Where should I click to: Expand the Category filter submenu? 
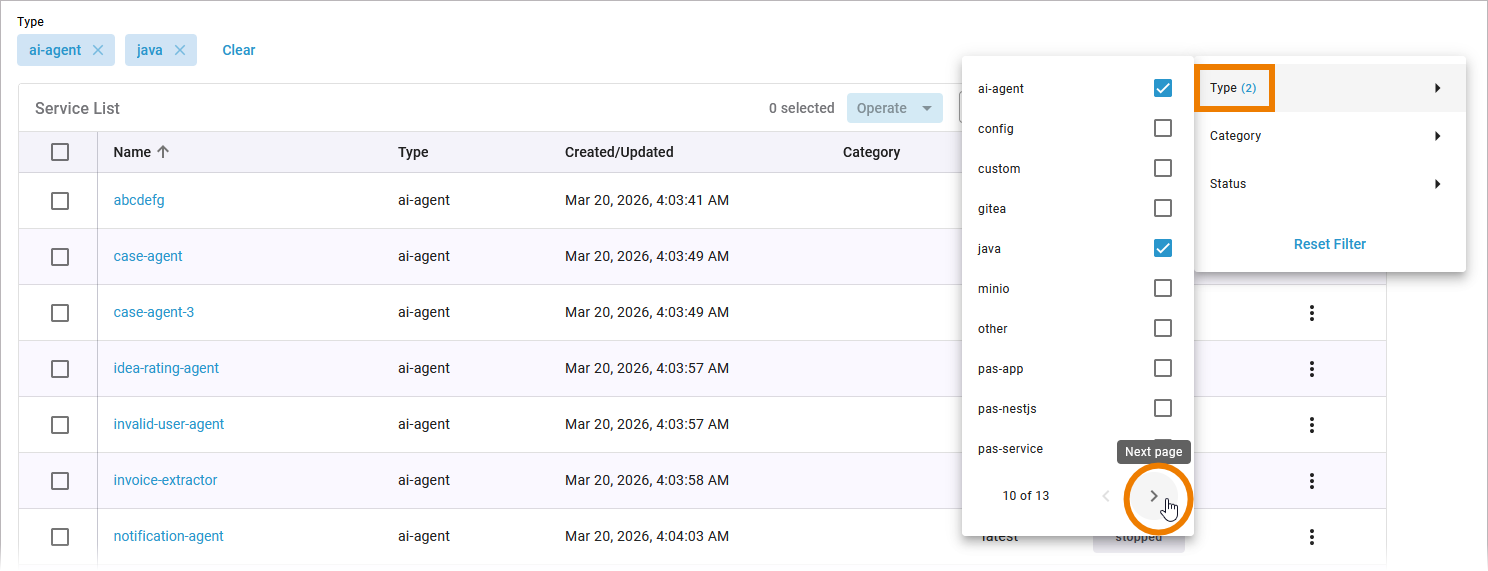[1329, 136]
